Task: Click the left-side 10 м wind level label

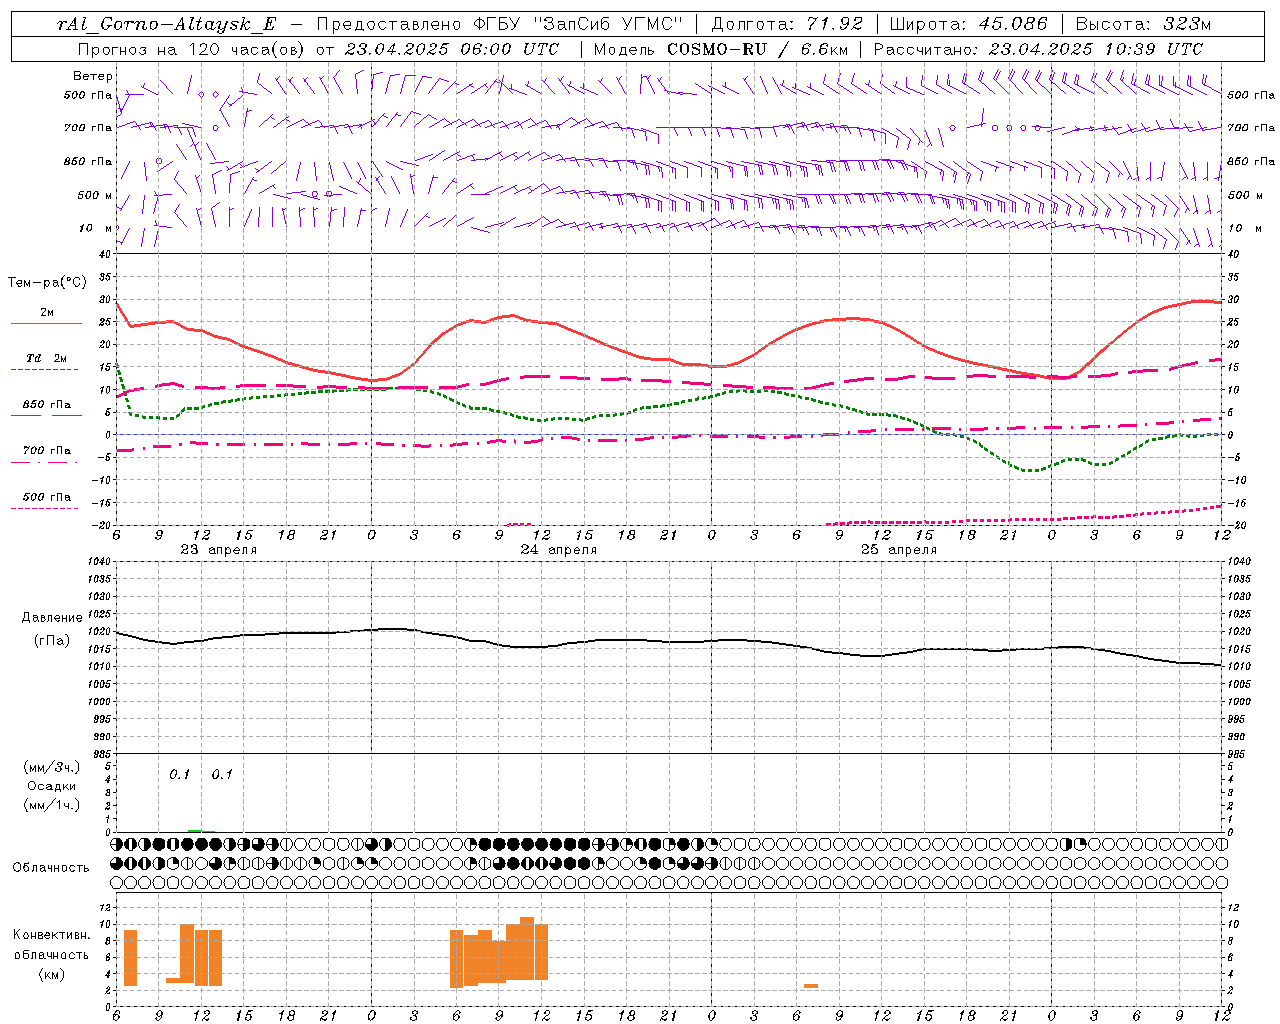Action: (96, 228)
